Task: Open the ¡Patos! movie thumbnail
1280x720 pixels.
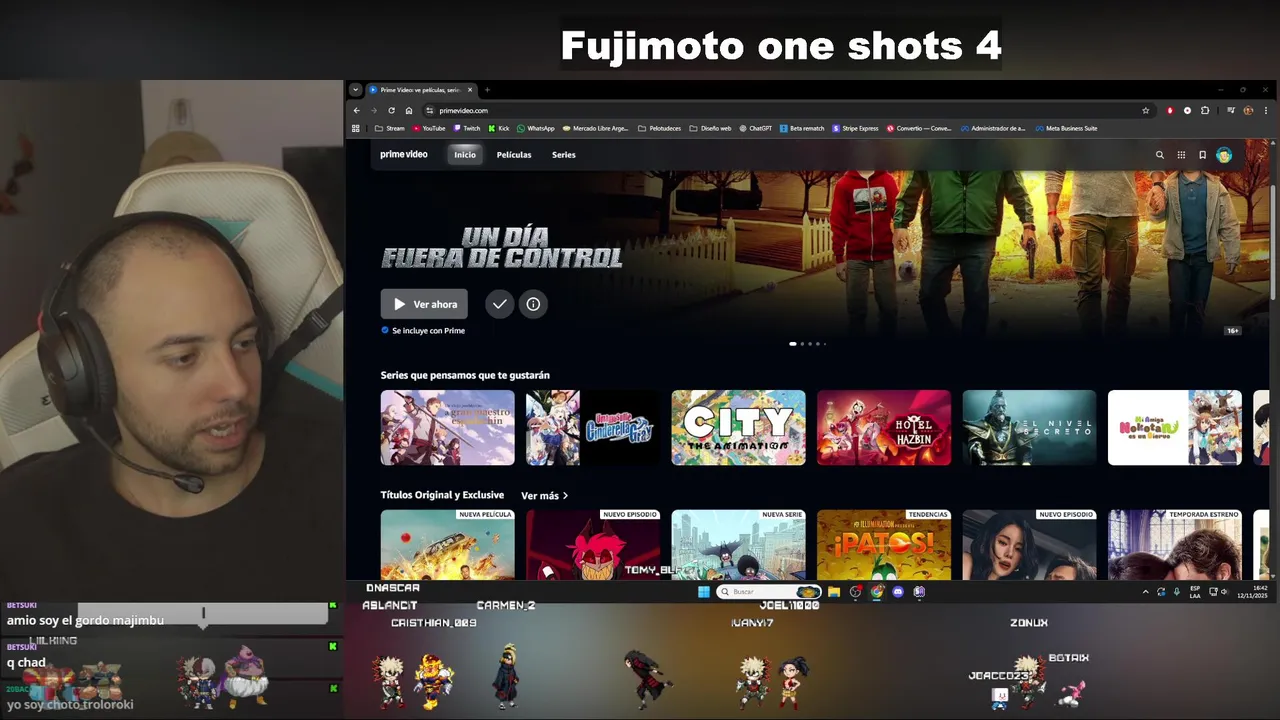Action: [884, 544]
